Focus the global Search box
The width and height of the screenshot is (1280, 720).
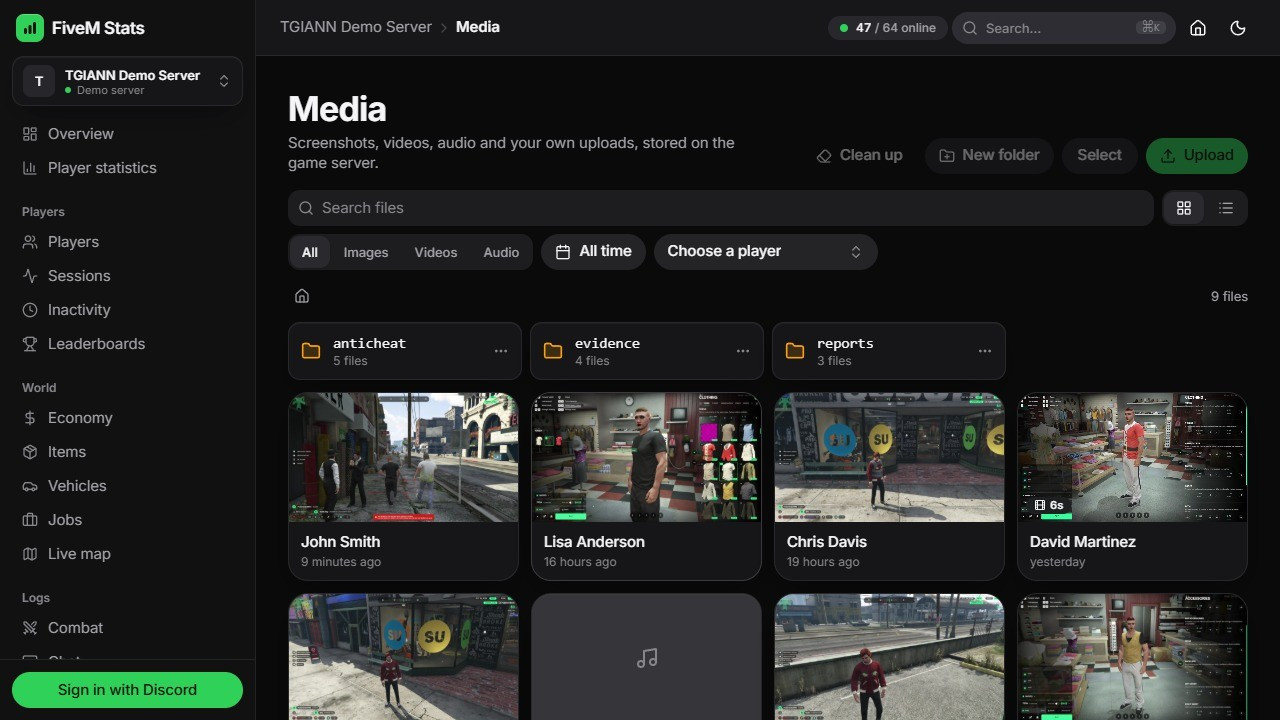click(1063, 28)
